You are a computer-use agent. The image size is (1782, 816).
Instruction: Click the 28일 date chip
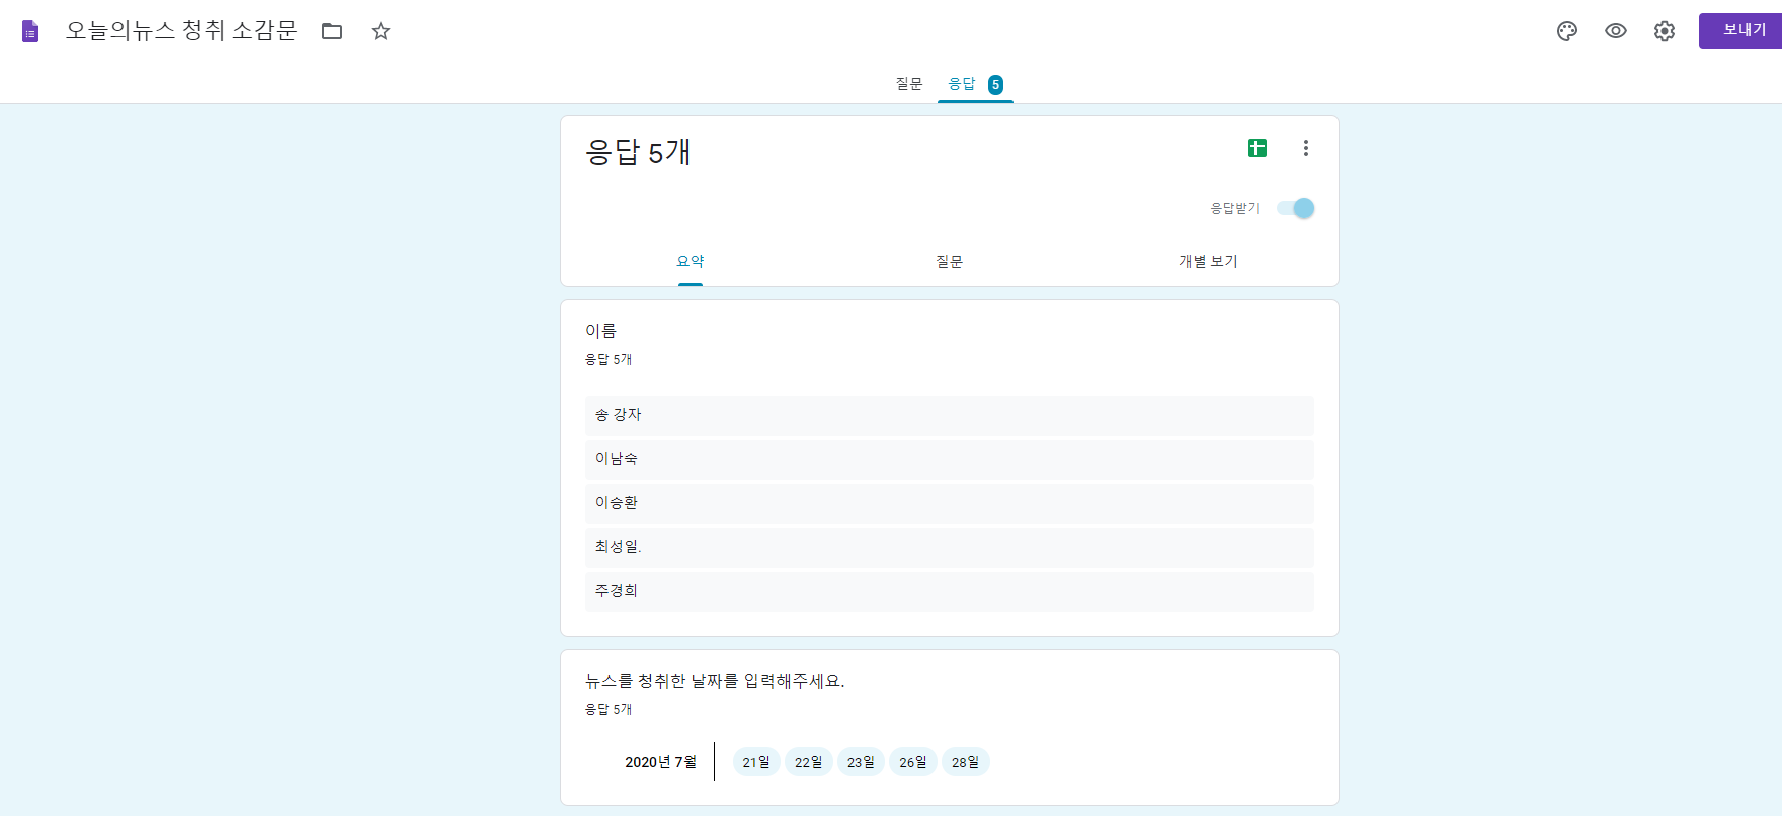coord(965,762)
